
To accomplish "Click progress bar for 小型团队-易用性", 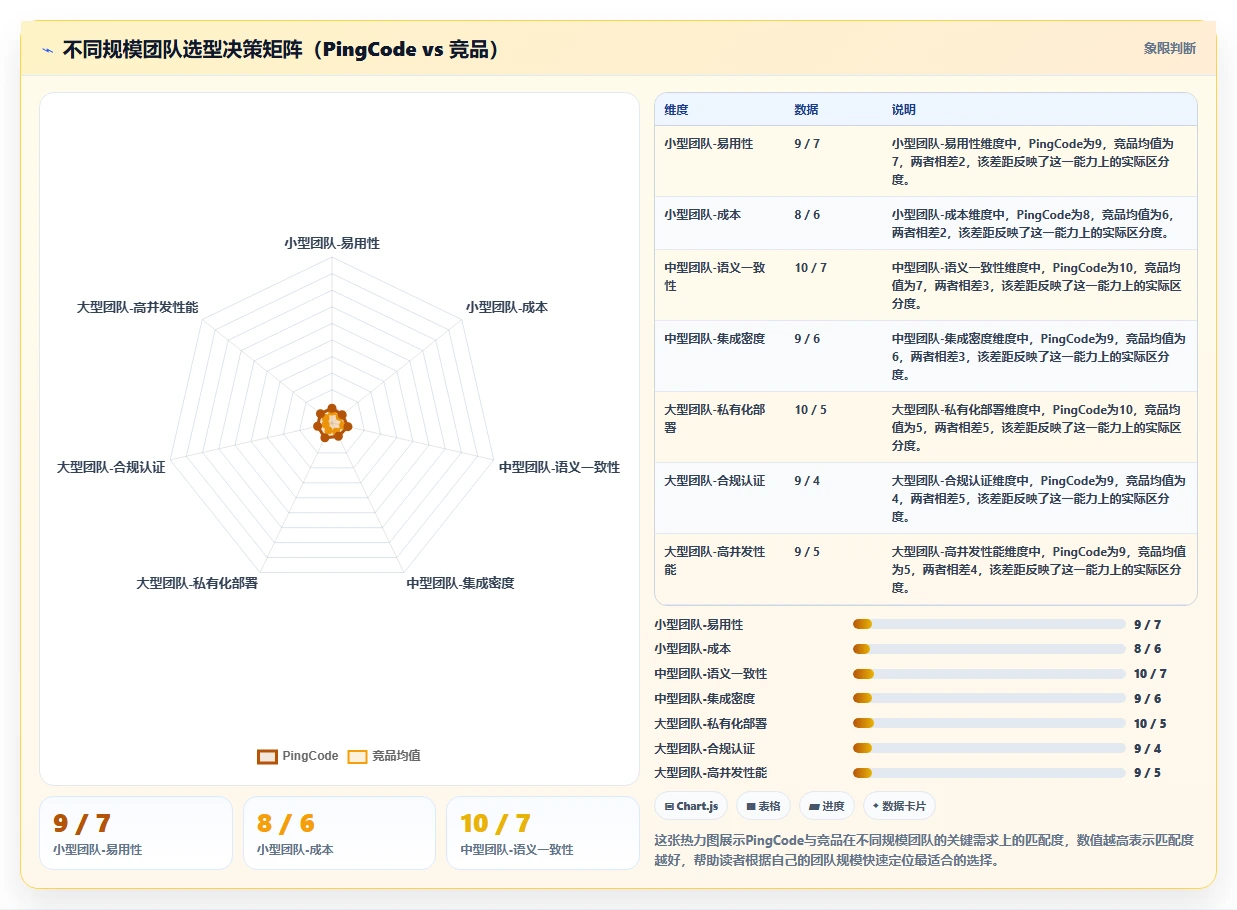I will point(989,624).
